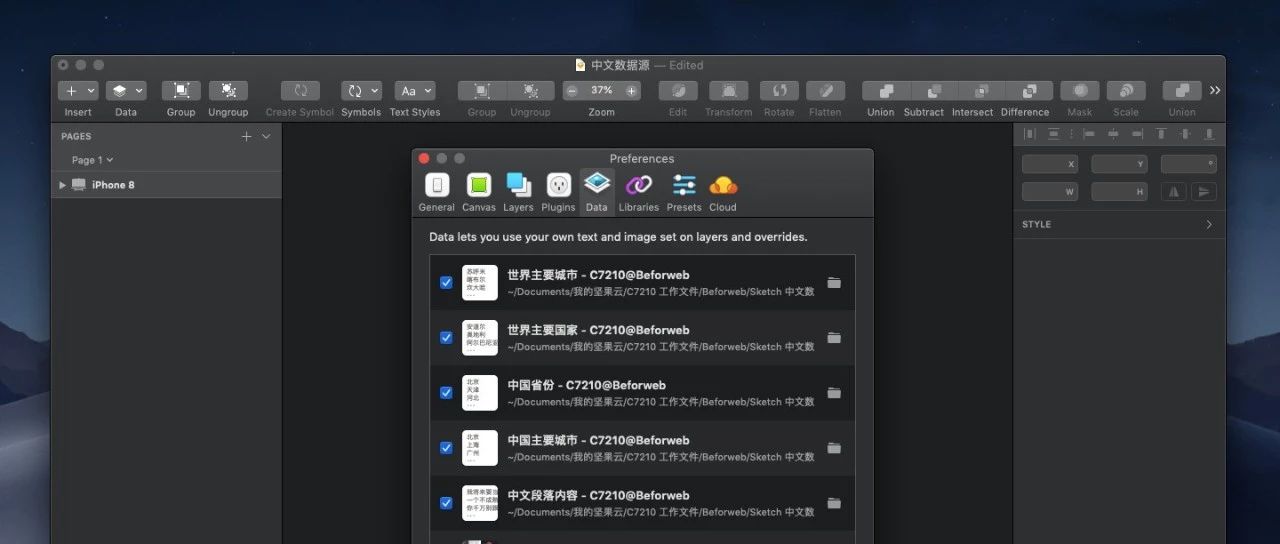The width and height of the screenshot is (1280, 544).
Task: Reveal 中国省份 folder in Finder
Action: (834, 393)
